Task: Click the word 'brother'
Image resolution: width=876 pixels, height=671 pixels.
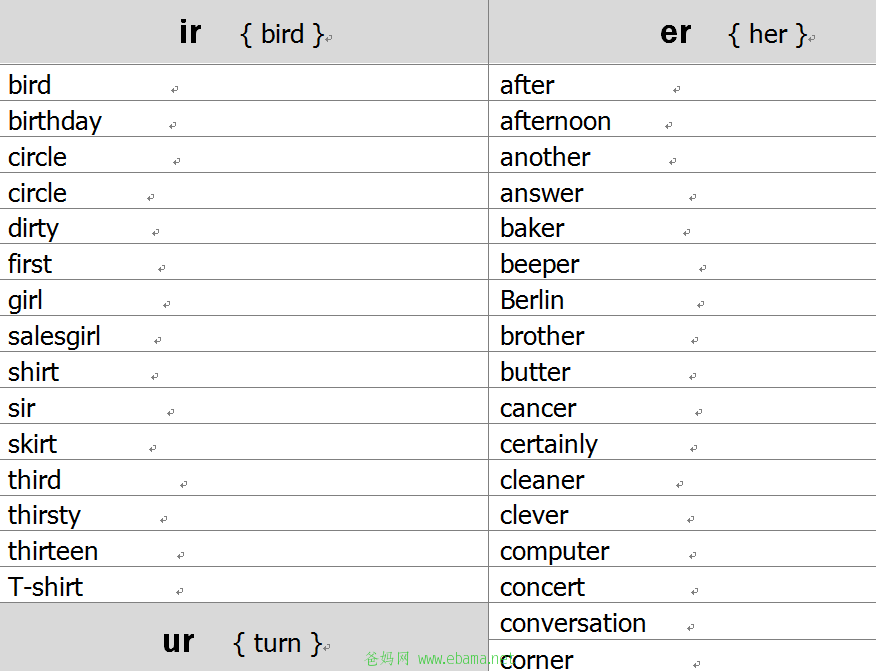Action: tap(542, 336)
